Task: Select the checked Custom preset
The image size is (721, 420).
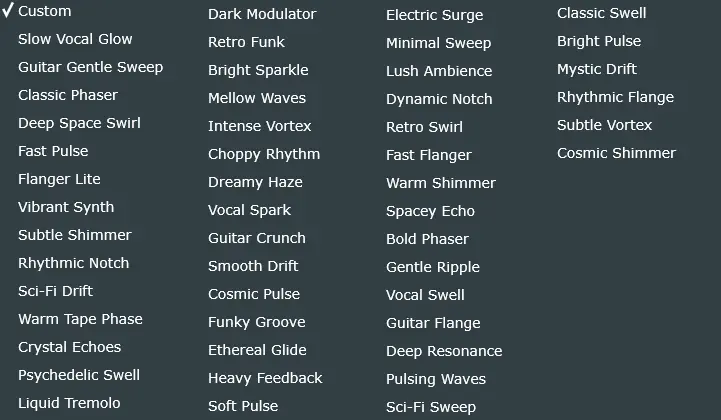Action: [x=45, y=11]
